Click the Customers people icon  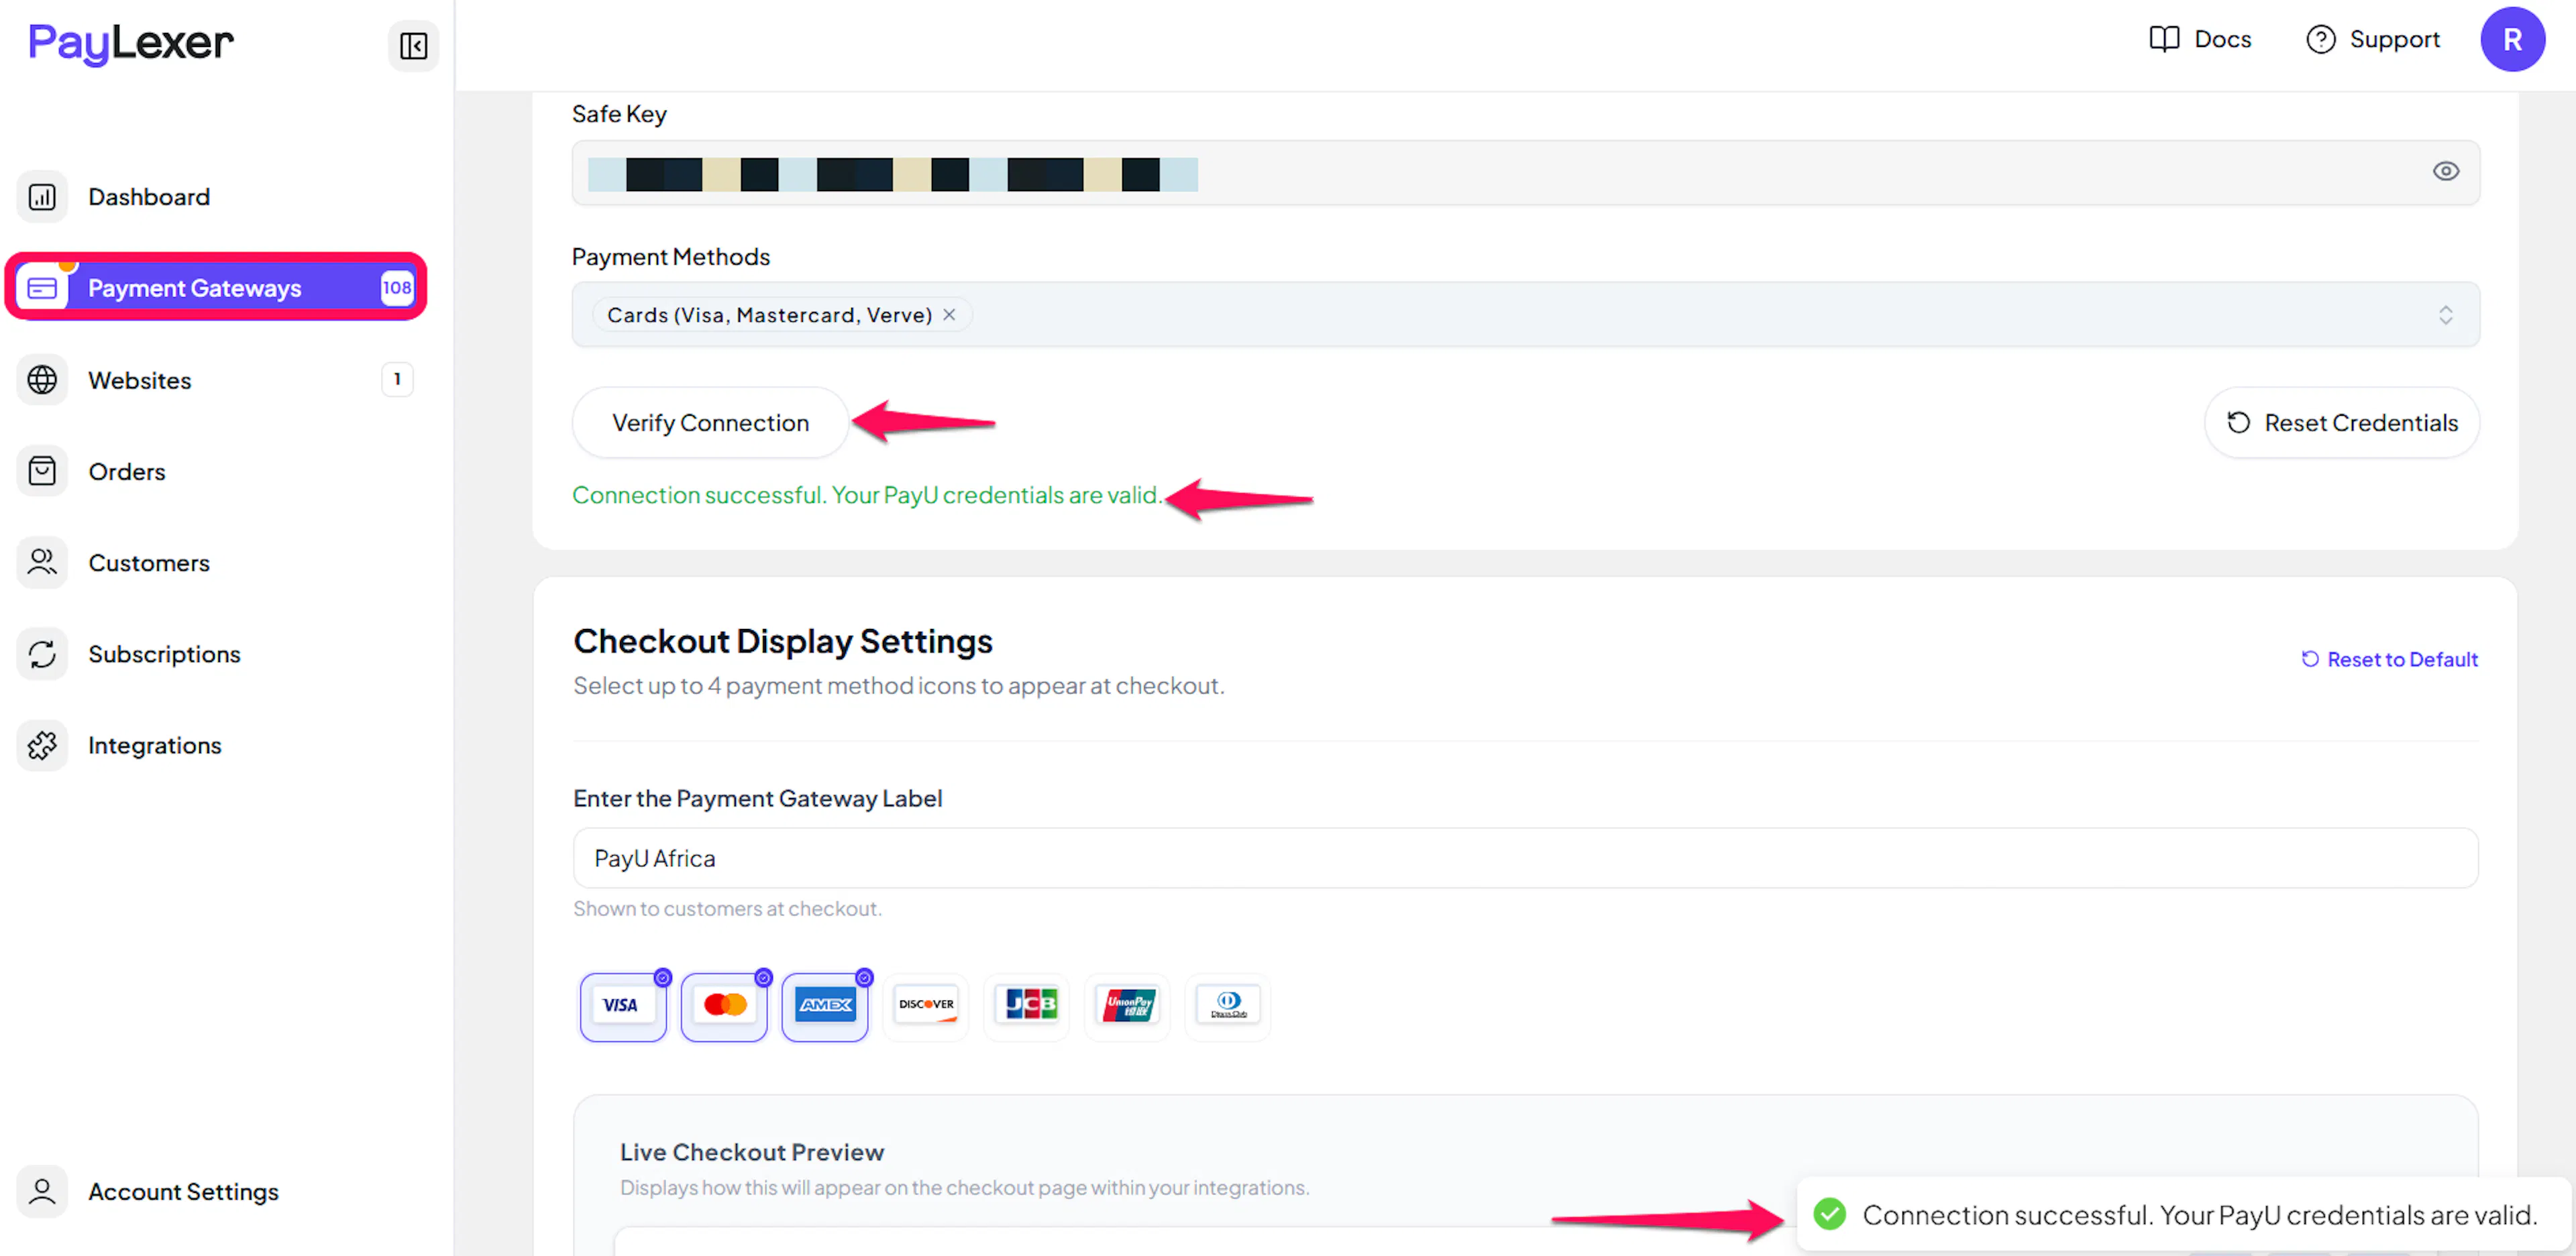pyautogui.click(x=42, y=563)
